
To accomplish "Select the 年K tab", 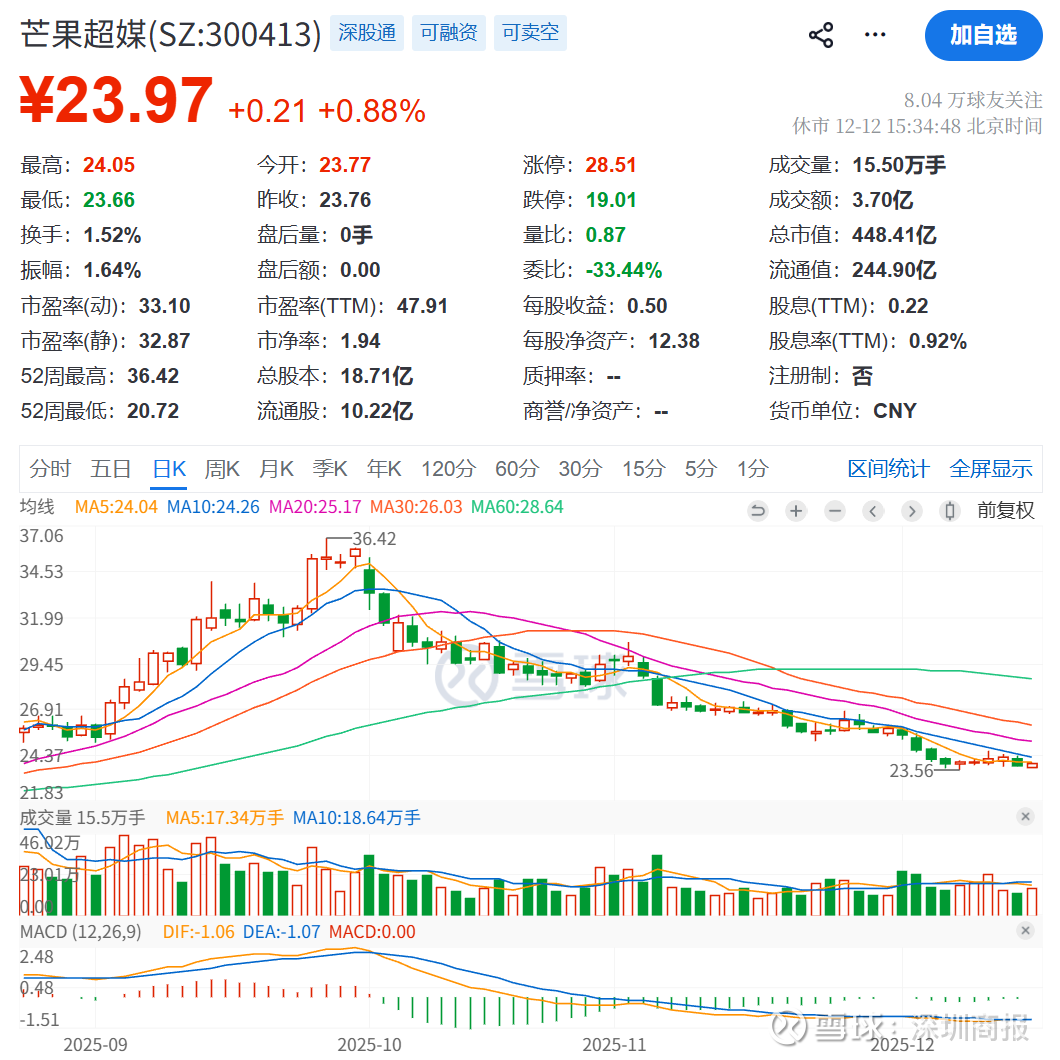I will [384, 468].
